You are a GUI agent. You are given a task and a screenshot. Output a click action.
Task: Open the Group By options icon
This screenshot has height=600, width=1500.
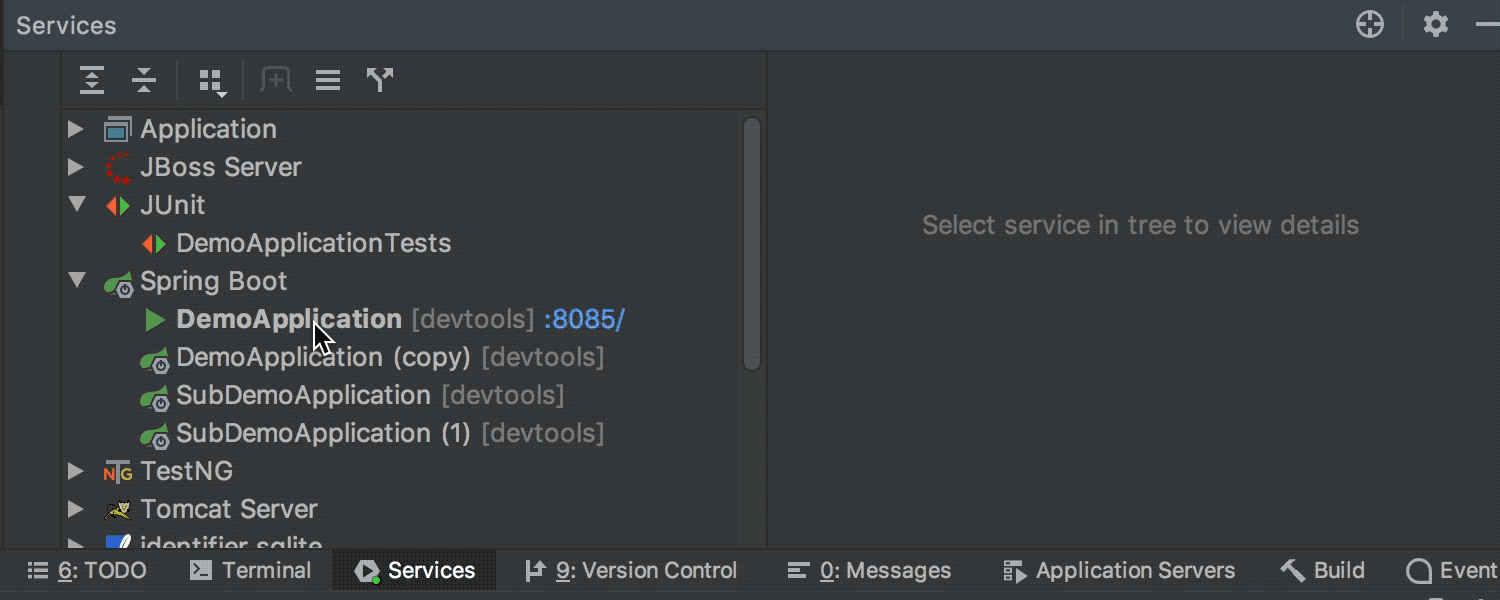pyautogui.click(x=211, y=80)
